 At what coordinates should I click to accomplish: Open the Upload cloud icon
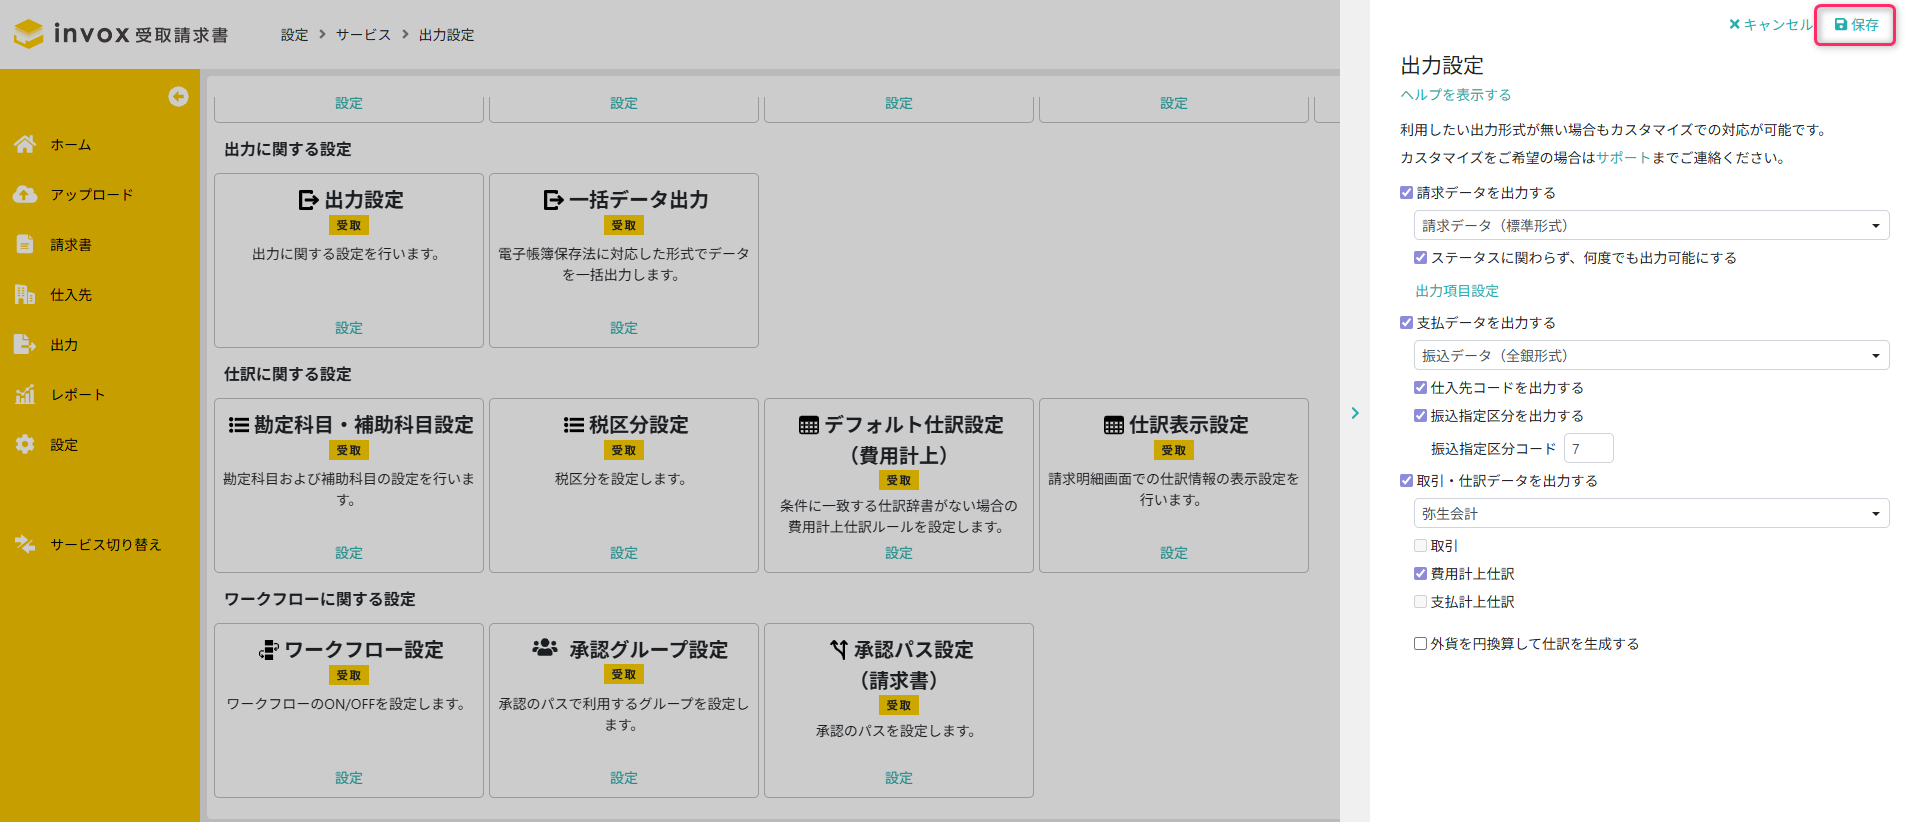pyautogui.click(x=25, y=194)
